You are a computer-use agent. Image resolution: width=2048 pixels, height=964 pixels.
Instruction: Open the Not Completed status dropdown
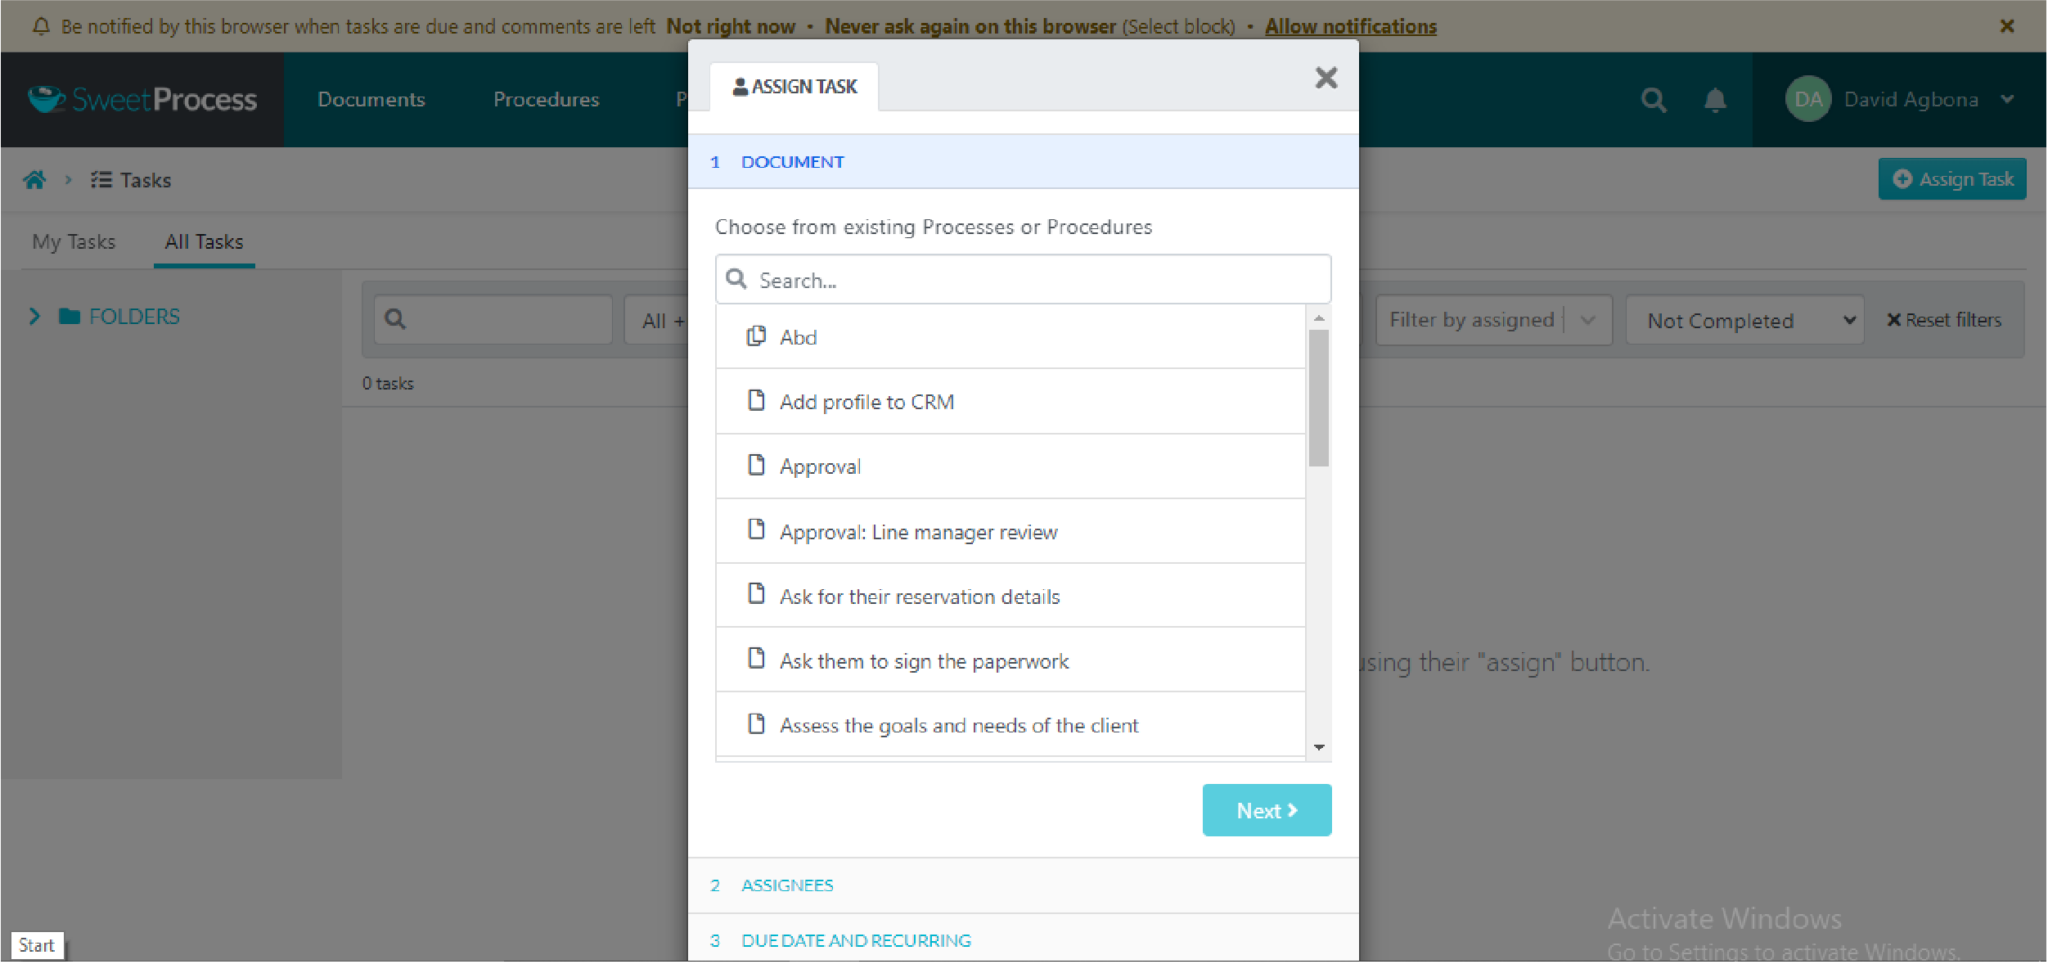[x=1745, y=320]
